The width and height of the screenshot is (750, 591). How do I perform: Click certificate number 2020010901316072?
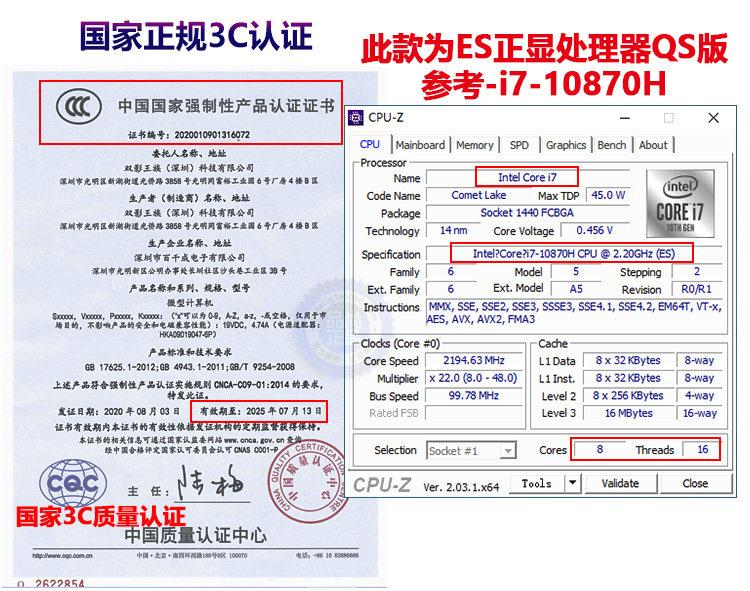click(212, 135)
